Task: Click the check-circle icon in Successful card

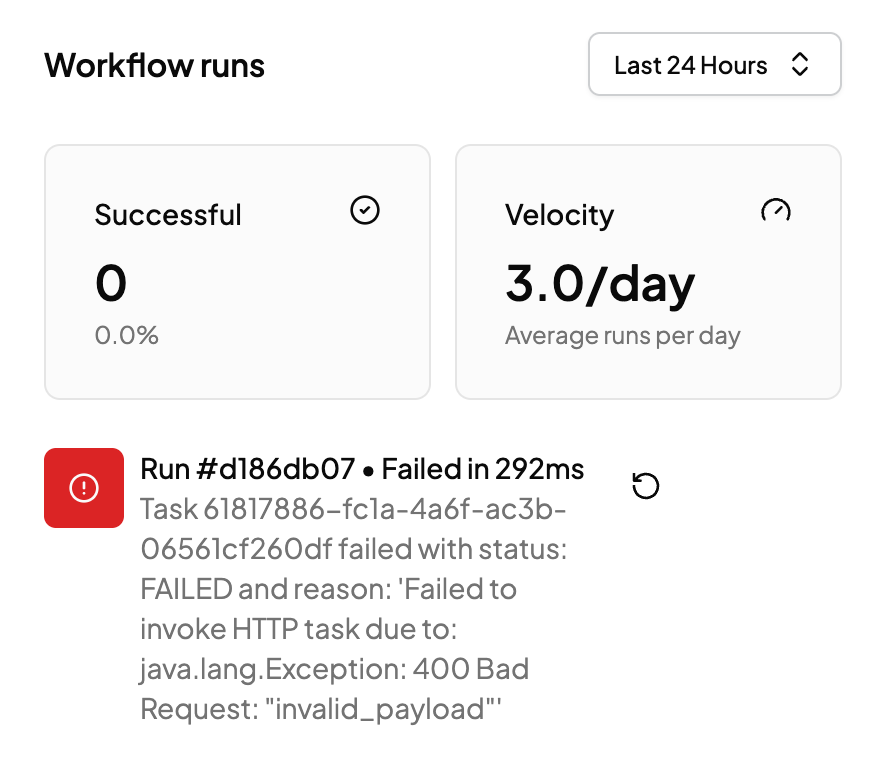Action: point(365,210)
